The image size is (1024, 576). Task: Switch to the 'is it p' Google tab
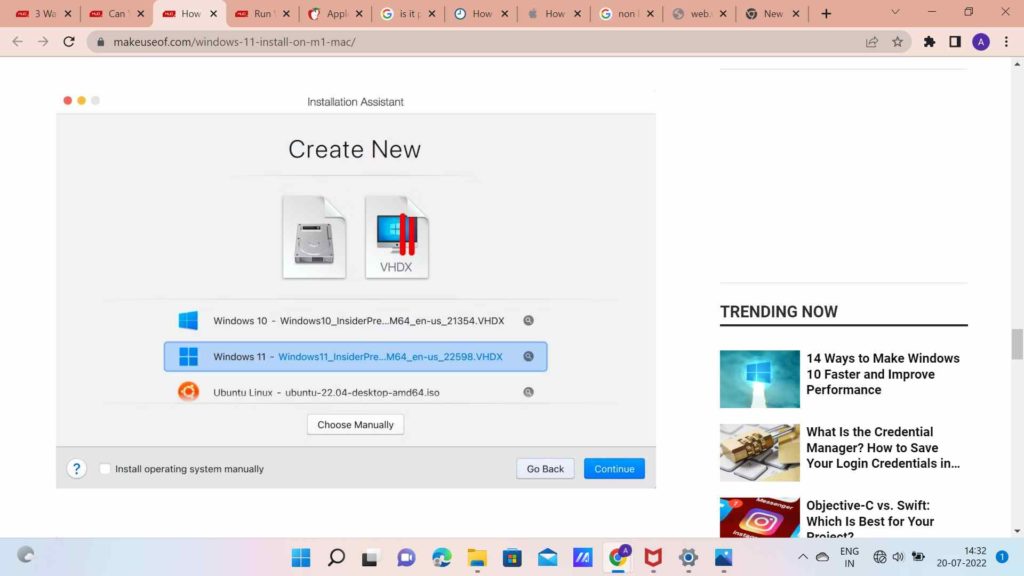[408, 14]
